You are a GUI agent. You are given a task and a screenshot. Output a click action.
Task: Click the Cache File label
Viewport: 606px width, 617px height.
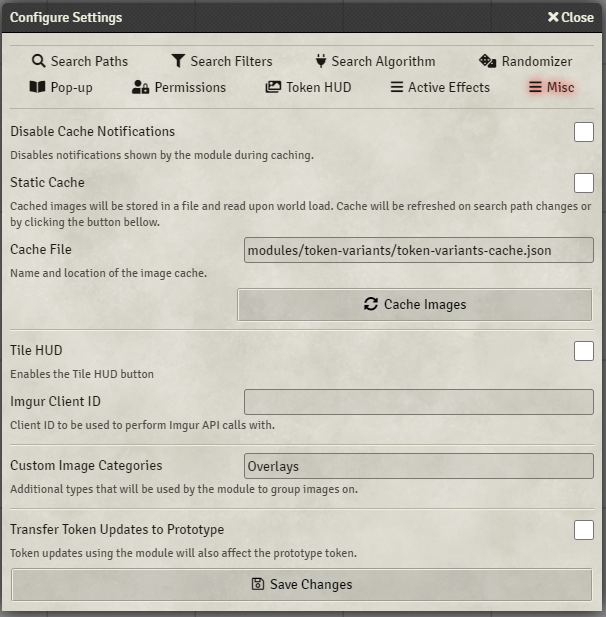coord(41,249)
